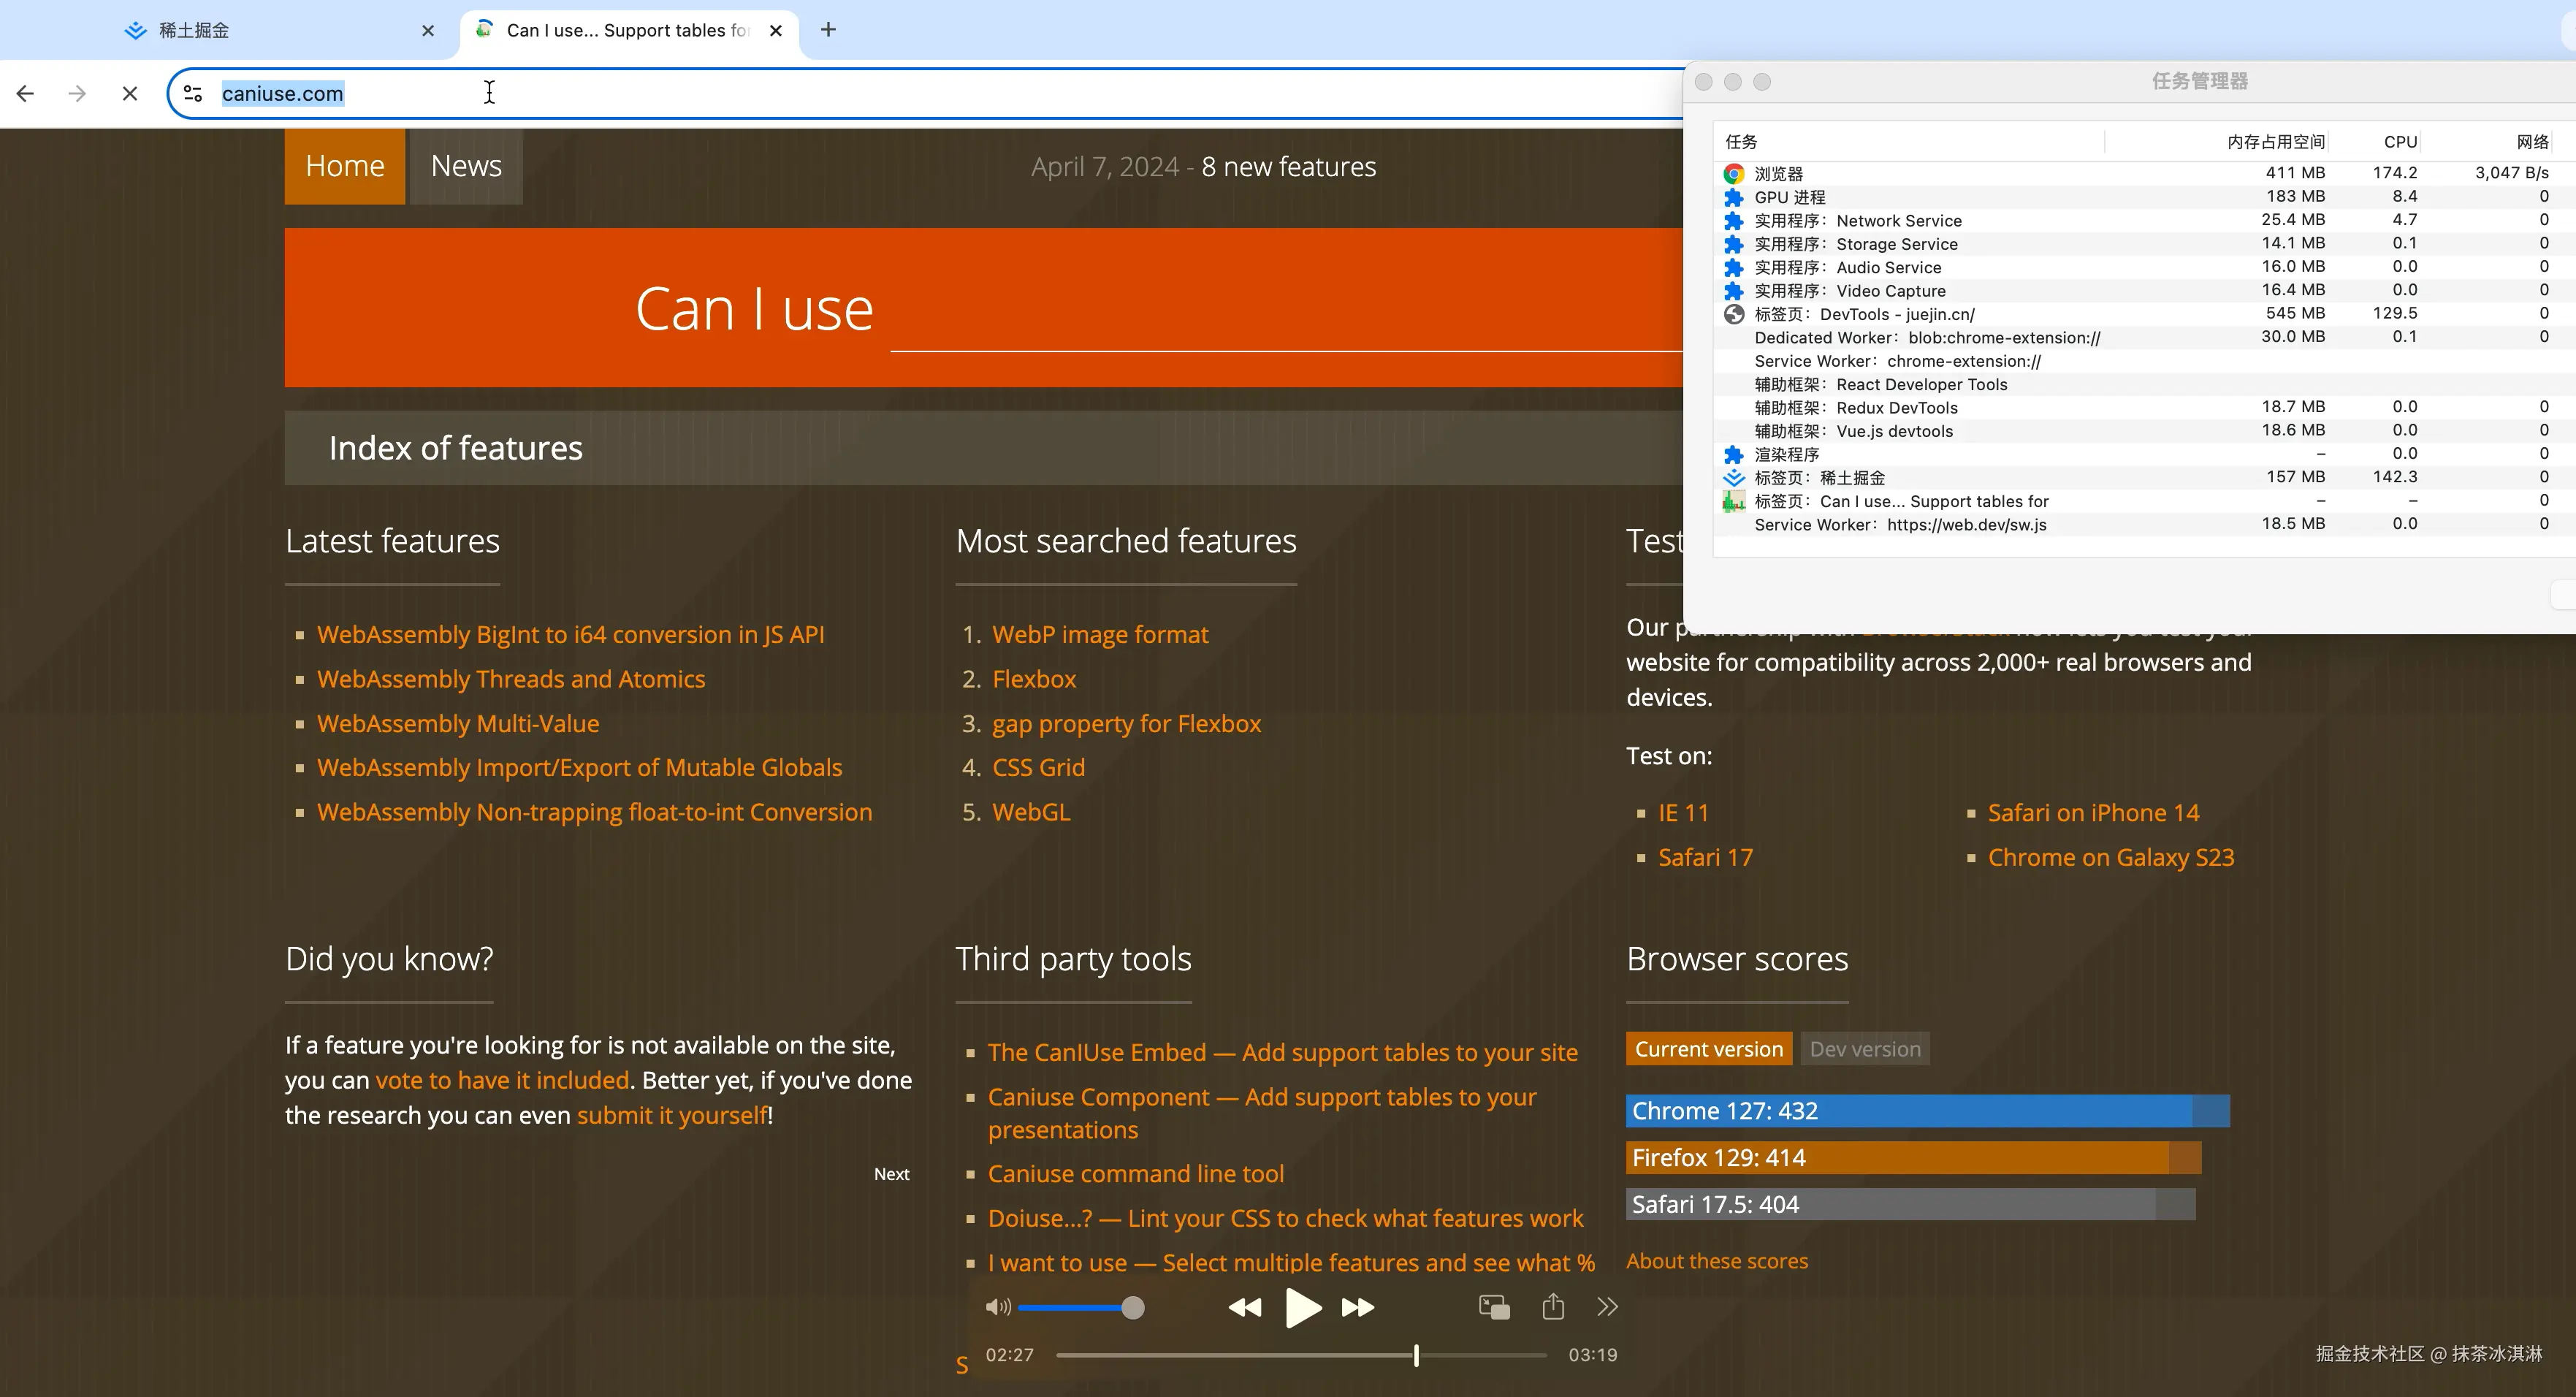Select Audio Service puzzle icon in Task Manager
This screenshot has width=2576, height=1397.
1734,267
